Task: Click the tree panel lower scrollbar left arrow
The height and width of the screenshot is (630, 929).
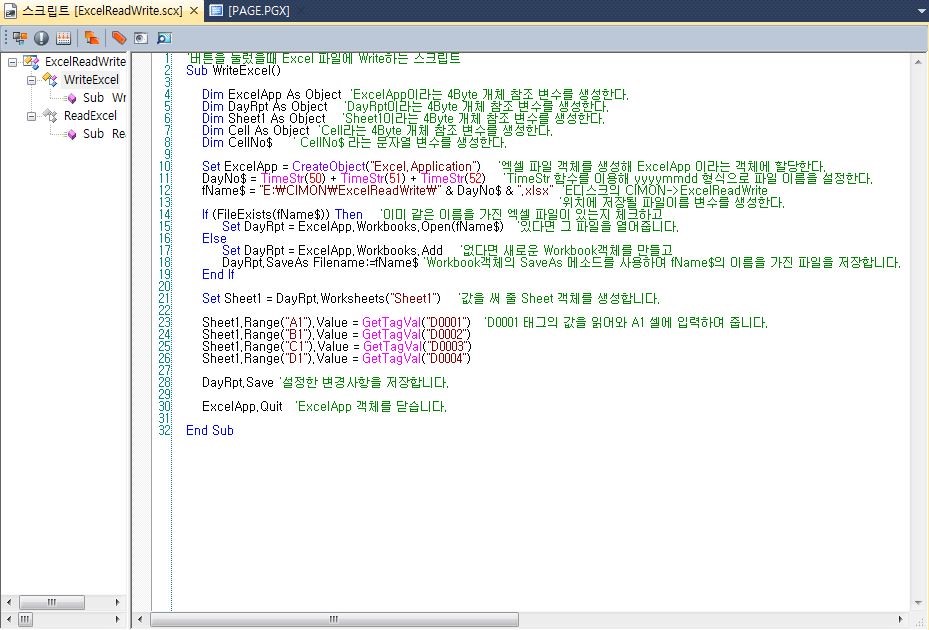Action: 8,619
